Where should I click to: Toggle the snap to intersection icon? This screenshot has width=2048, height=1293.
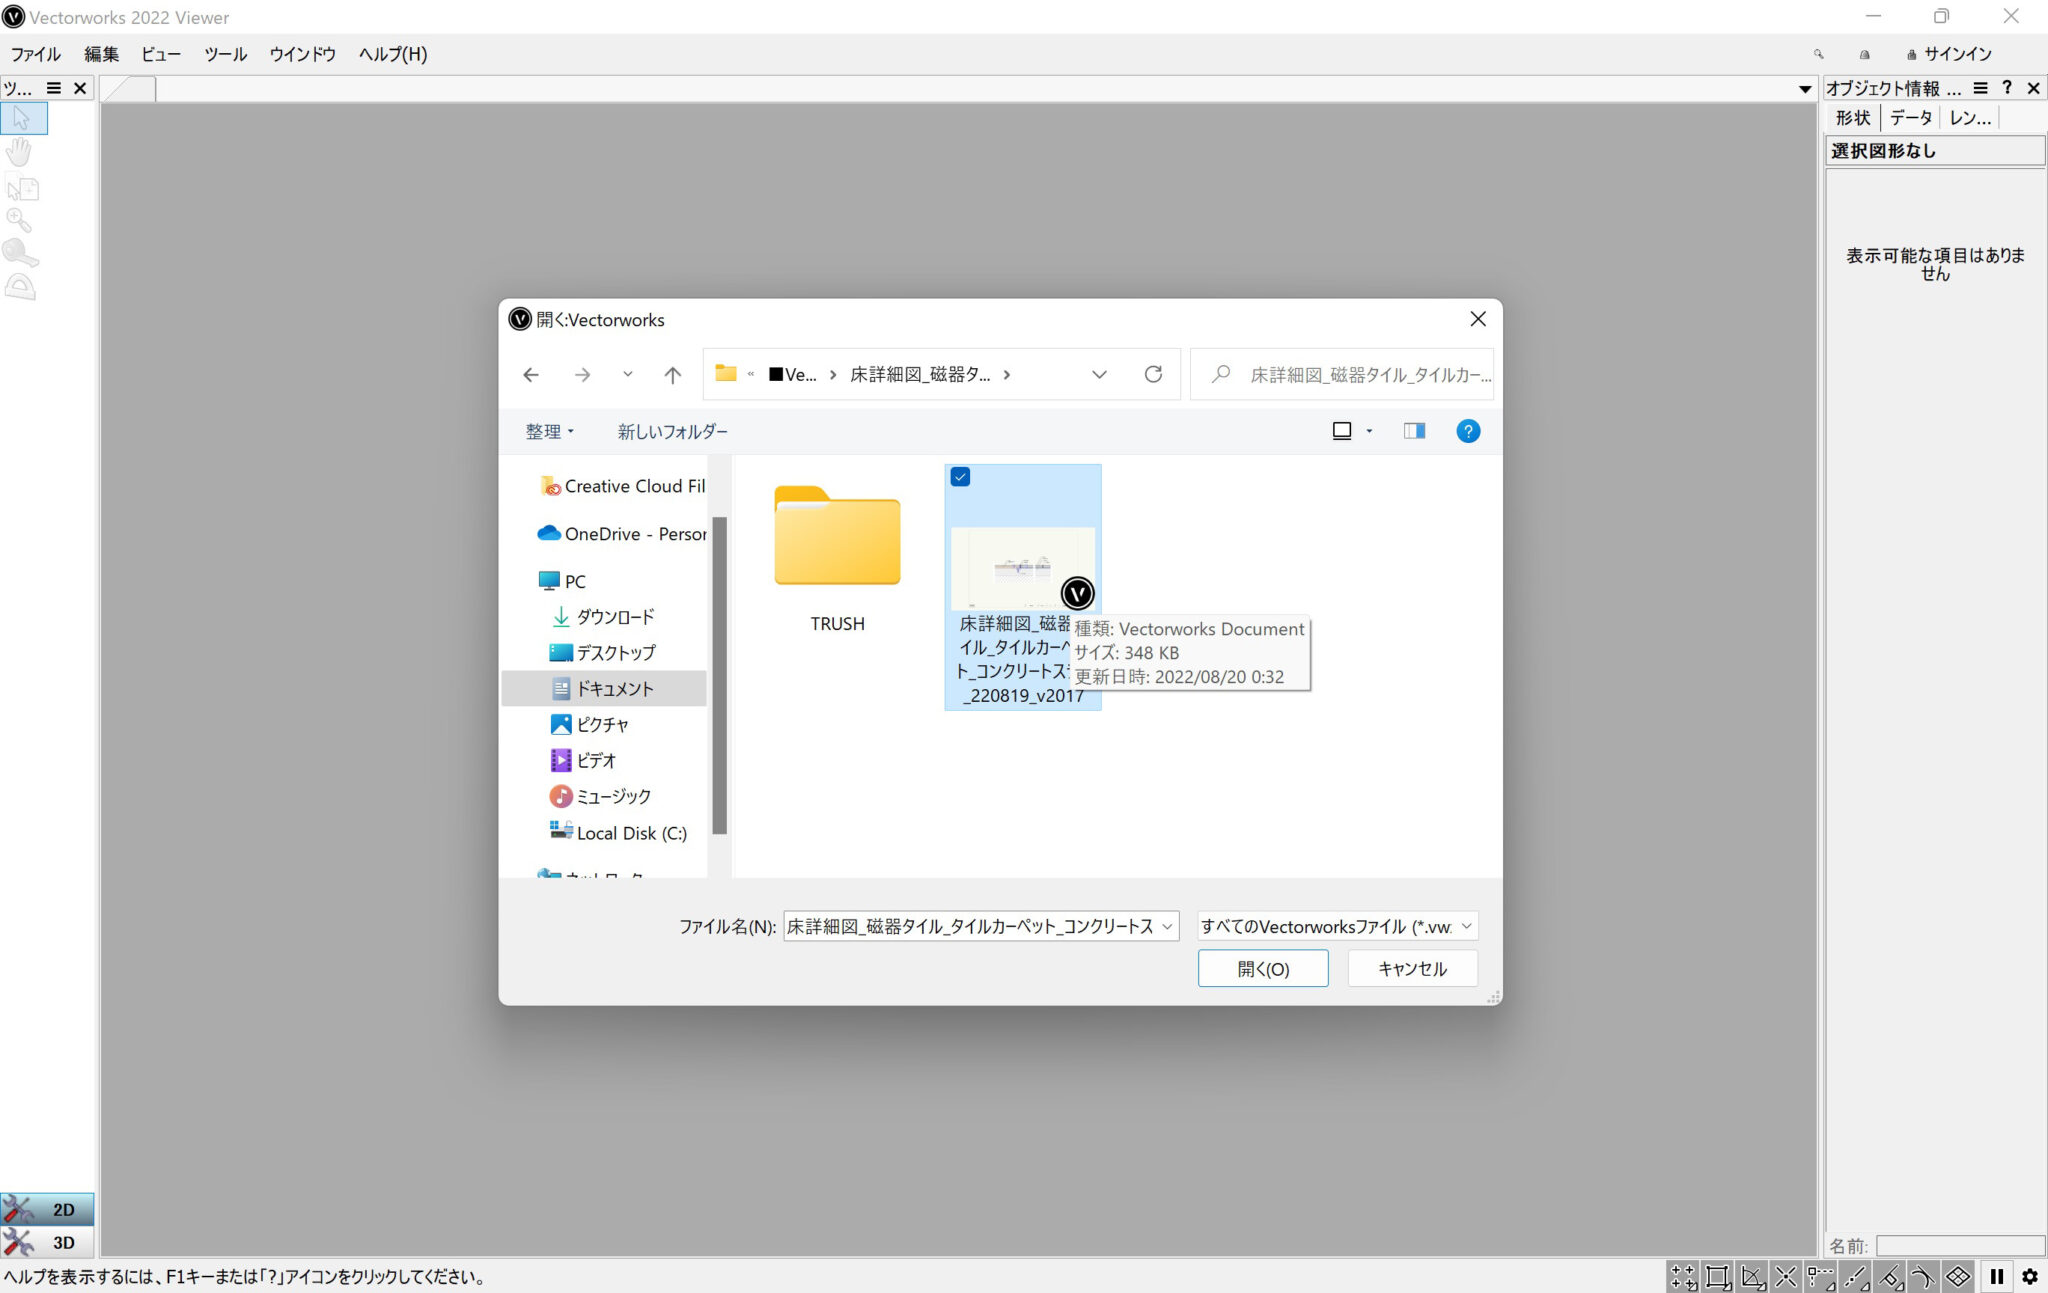1786,1277
